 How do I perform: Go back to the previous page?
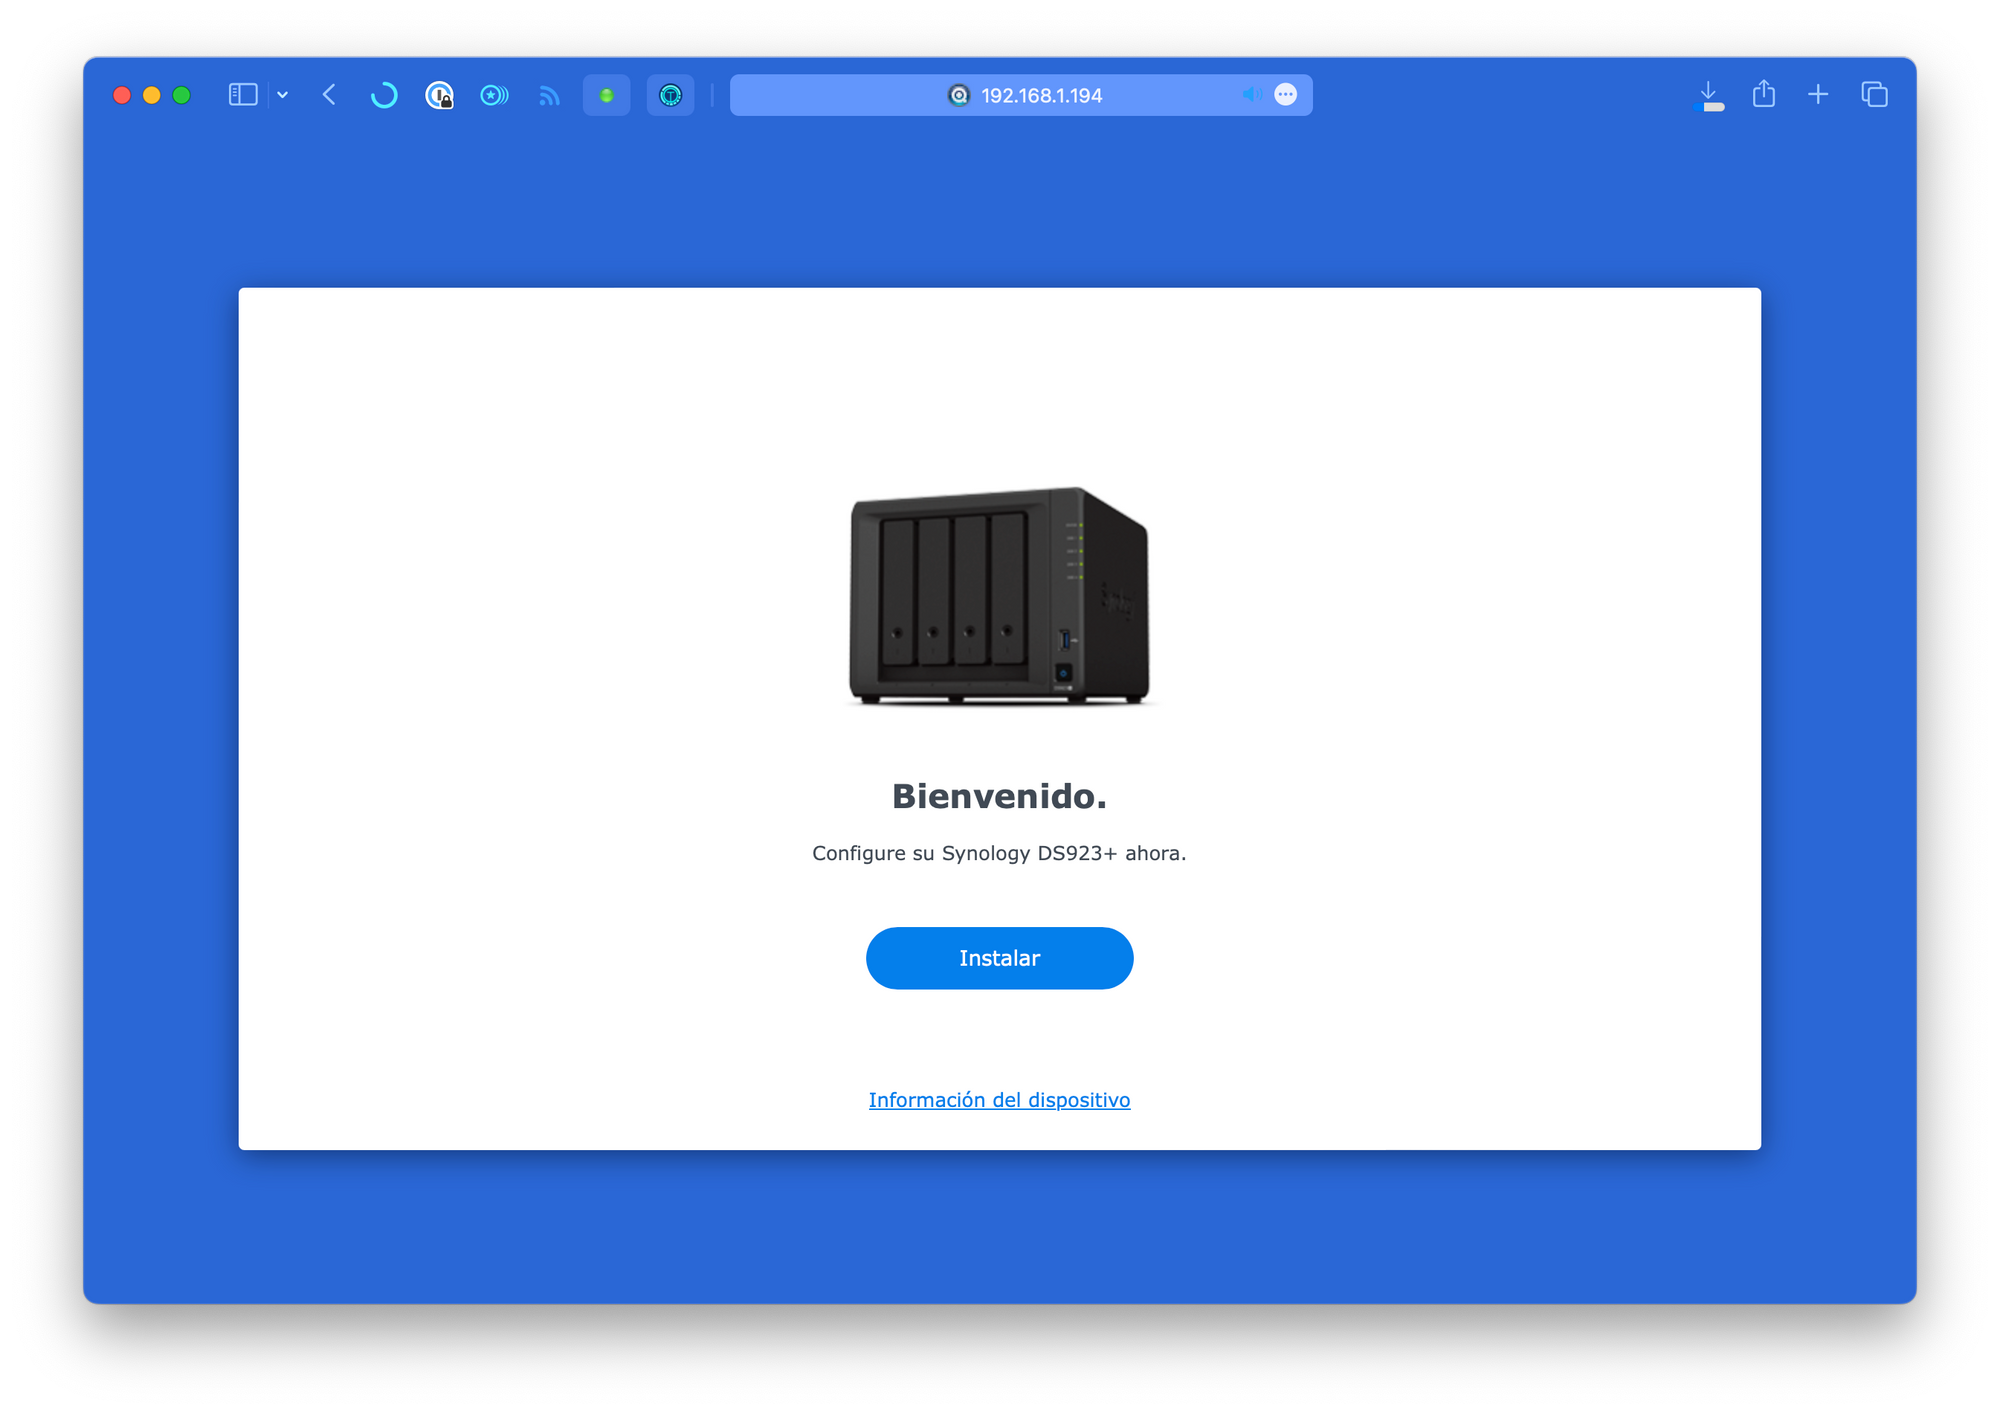tap(329, 95)
